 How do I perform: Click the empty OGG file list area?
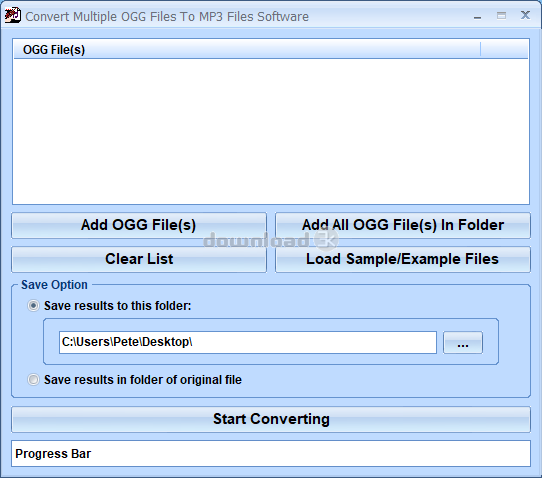(271, 131)
